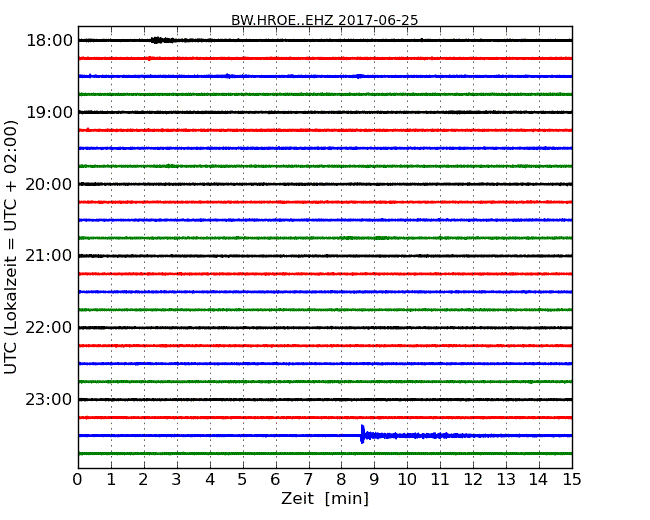Click x-axis tick label 10

point(407,480)
